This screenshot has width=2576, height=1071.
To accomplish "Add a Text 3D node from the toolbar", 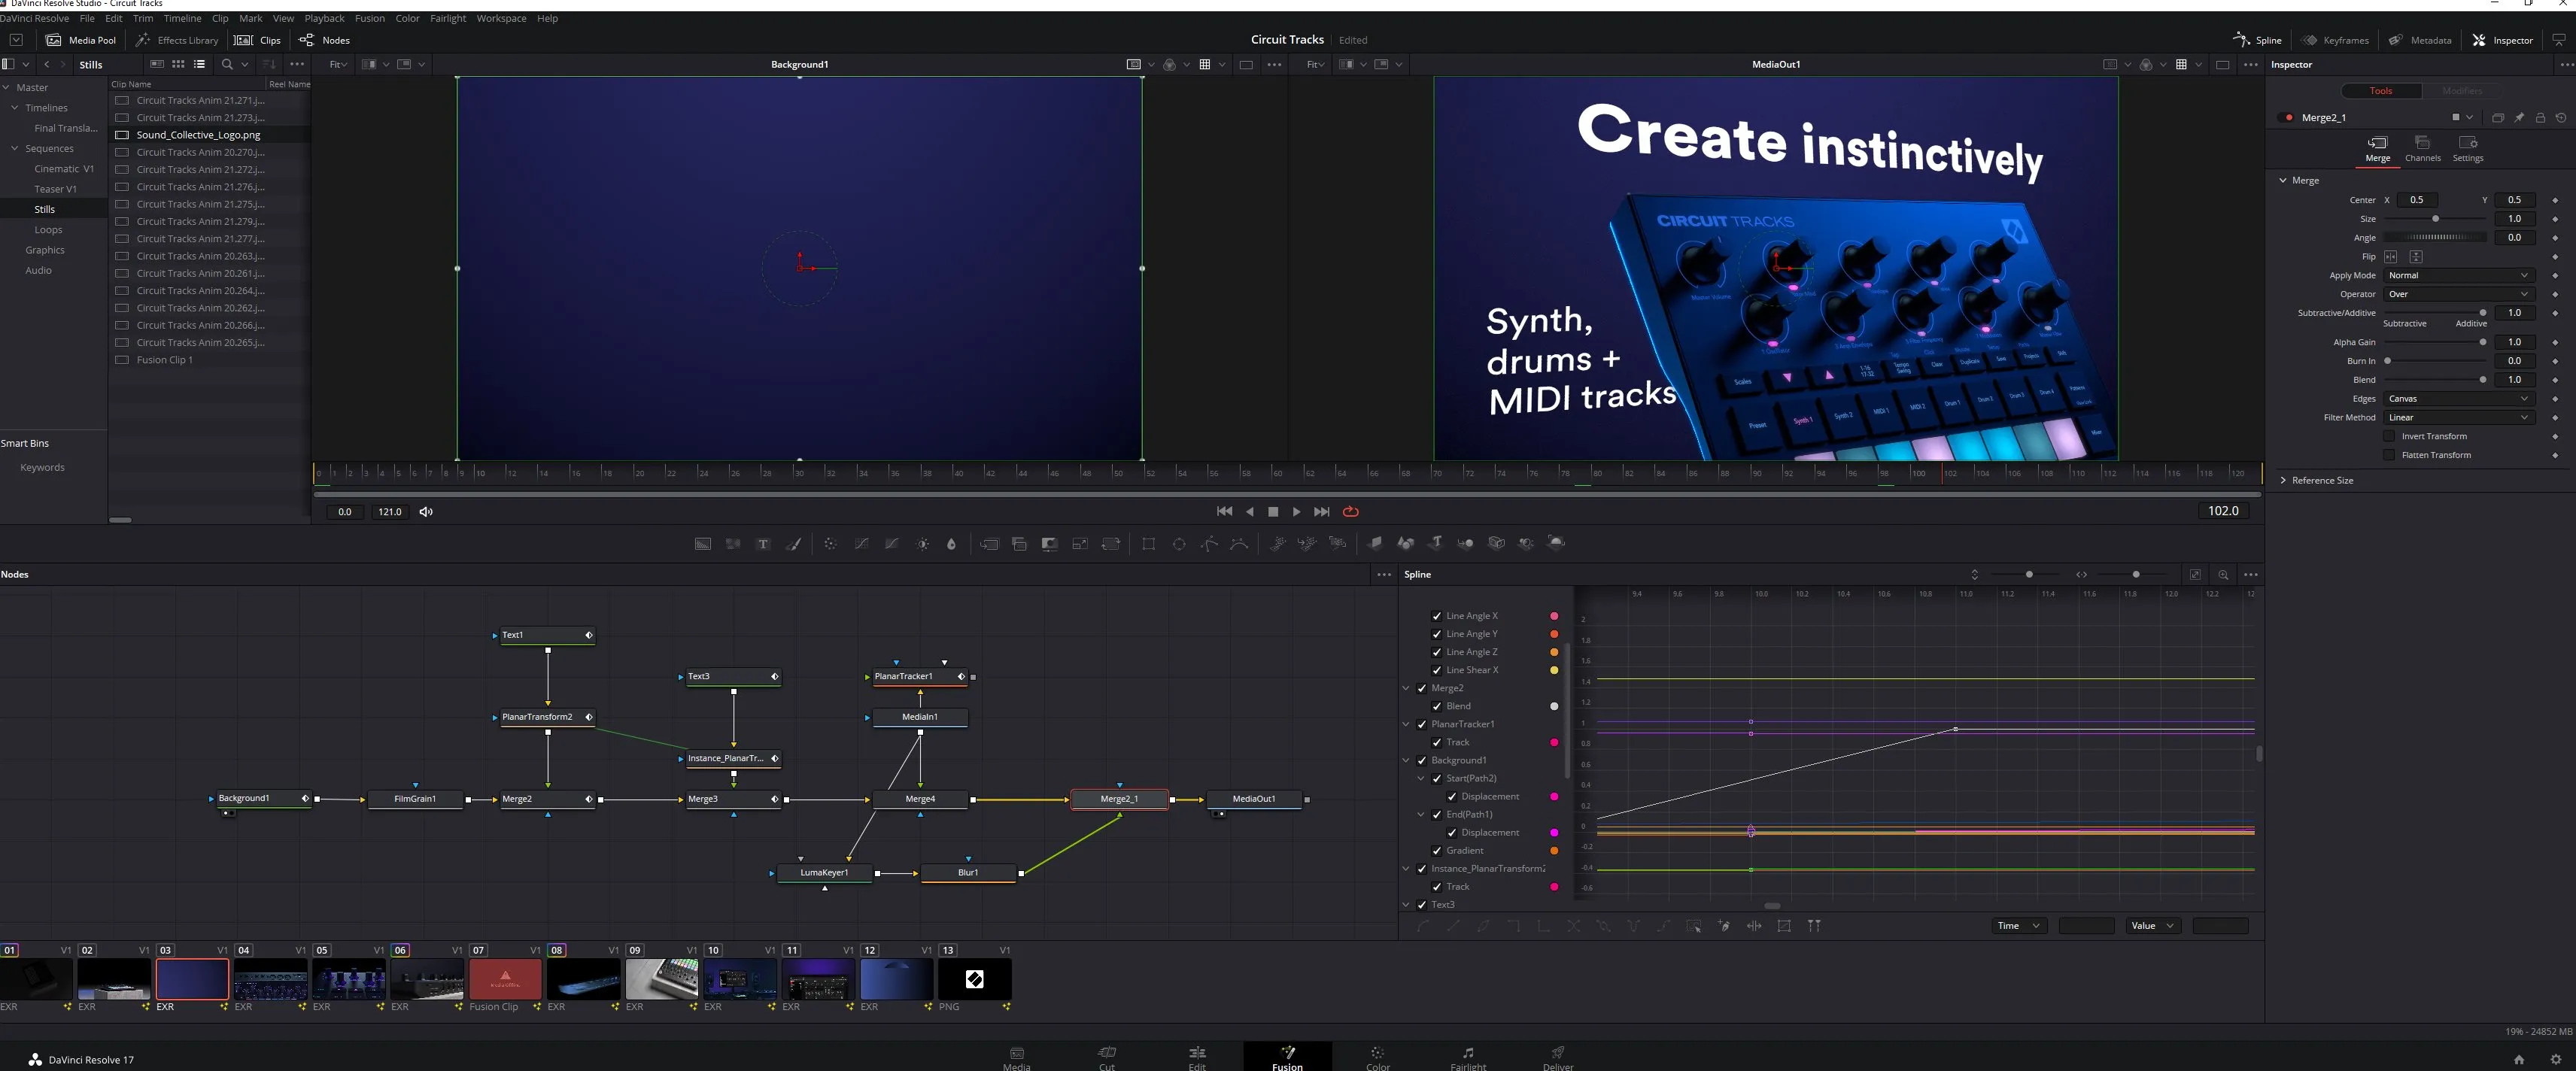I will tap(1435, 543).
